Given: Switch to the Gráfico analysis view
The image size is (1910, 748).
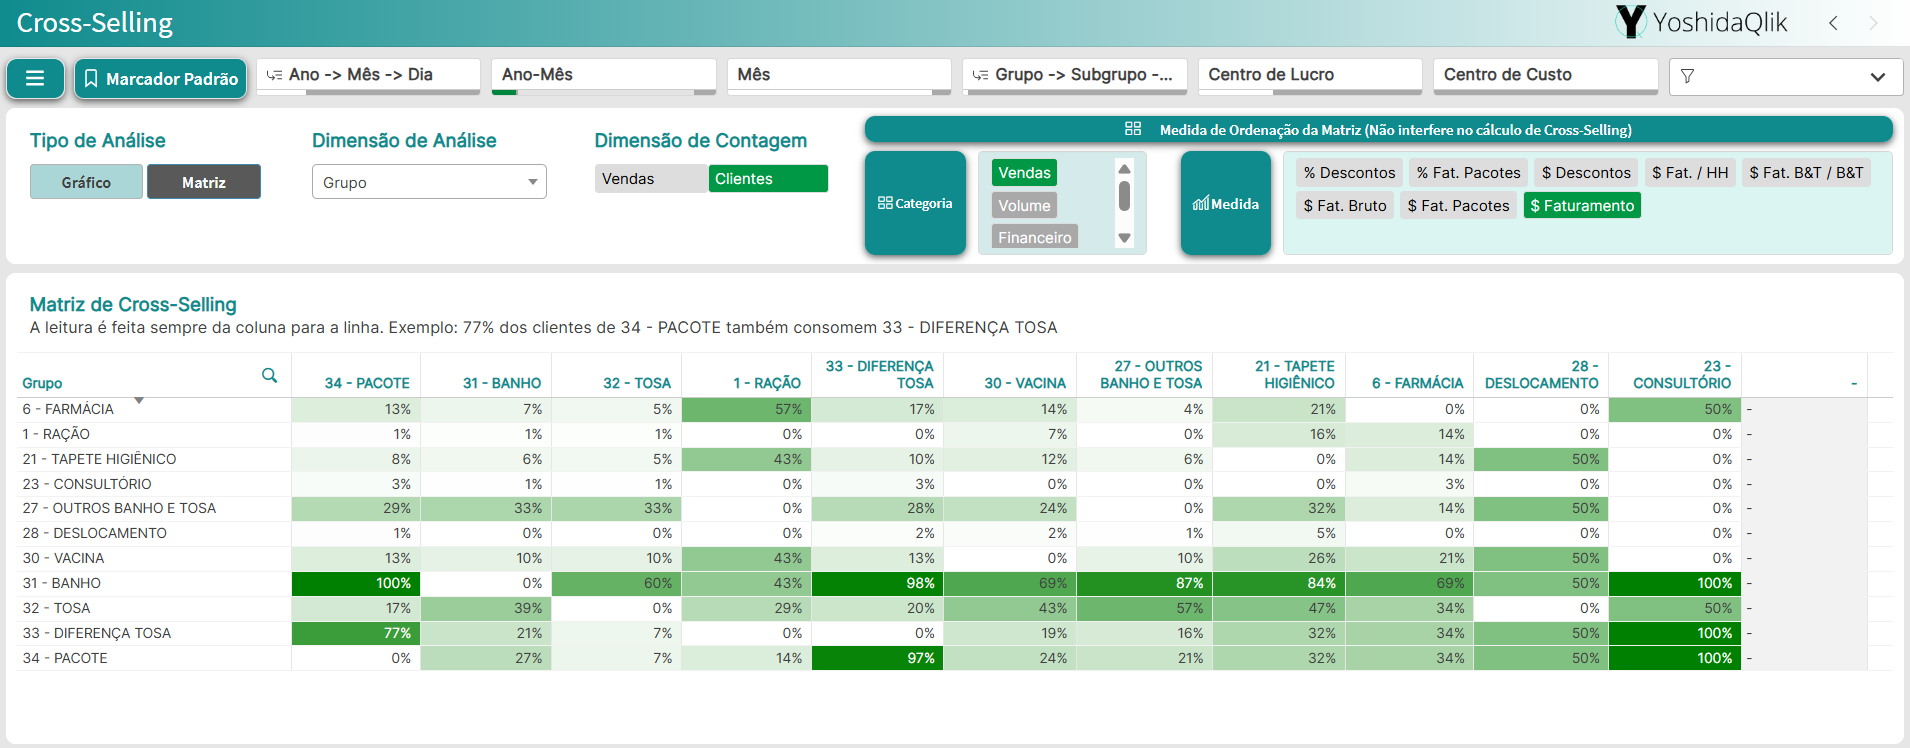Looking at the screenshot, I should point(86,182).
